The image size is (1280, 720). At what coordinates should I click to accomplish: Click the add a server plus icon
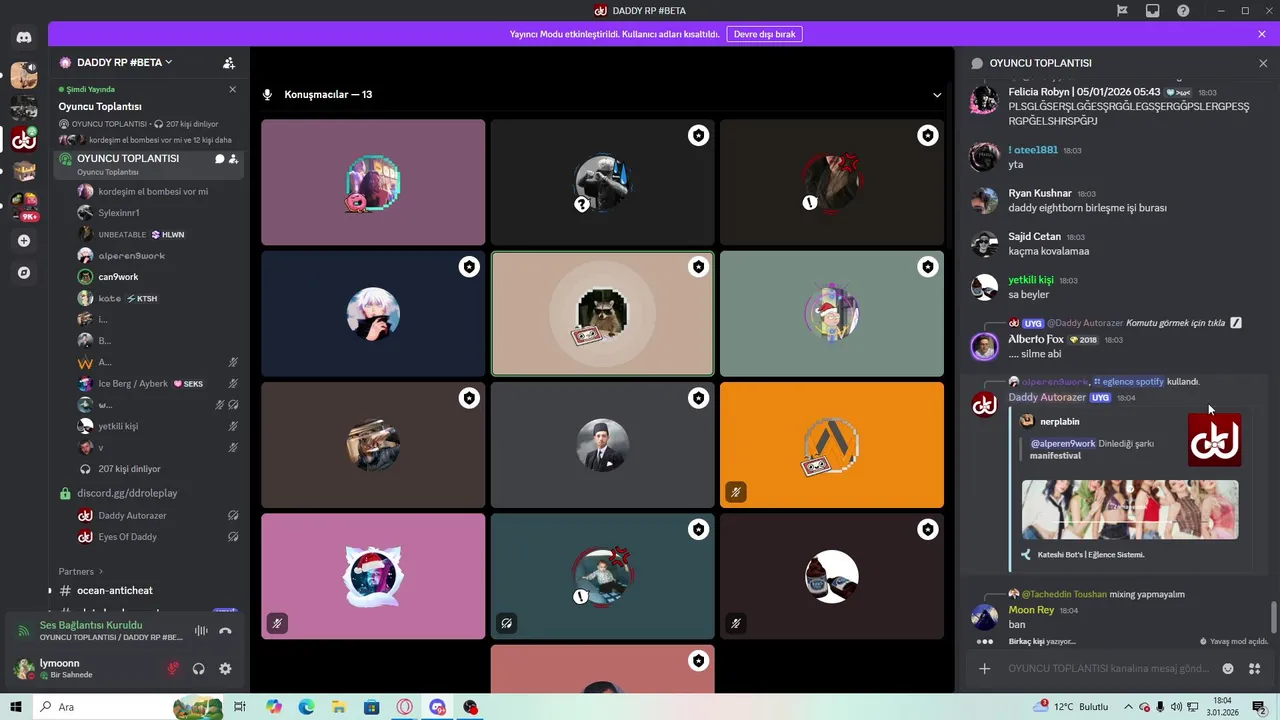(x=24, y=240)
